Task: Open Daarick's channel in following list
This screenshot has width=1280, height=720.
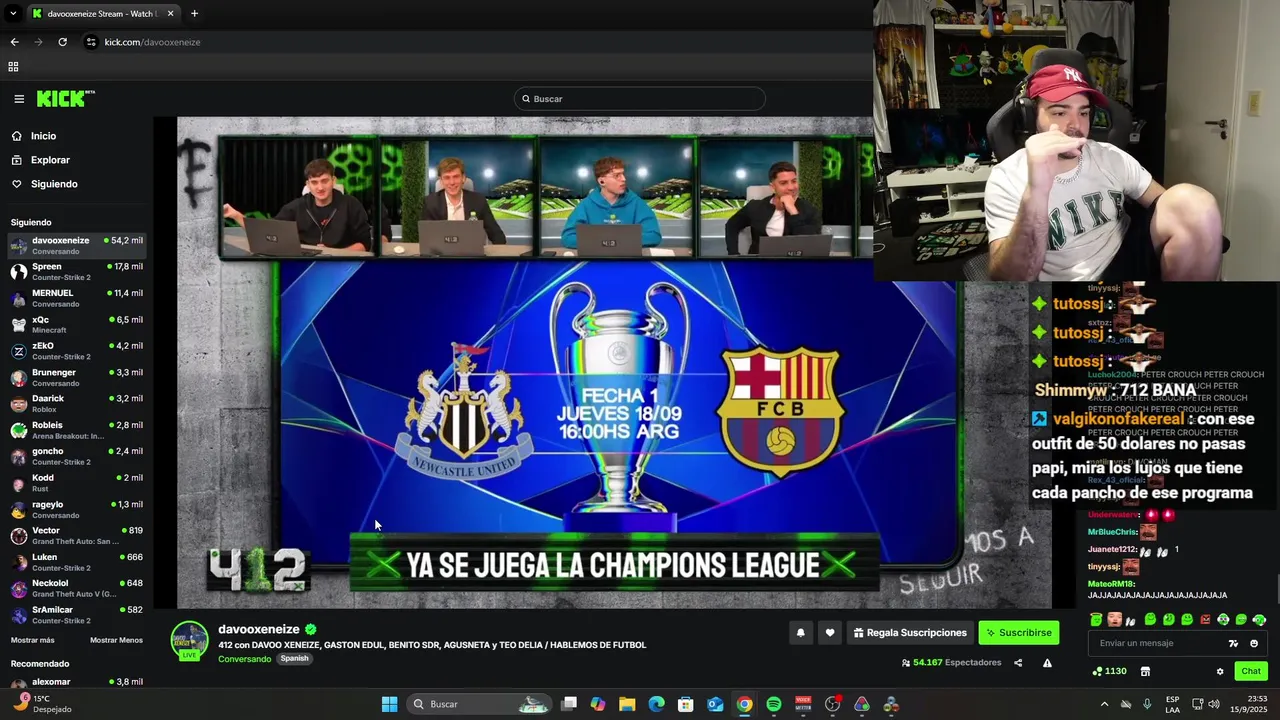Action: 77,404
